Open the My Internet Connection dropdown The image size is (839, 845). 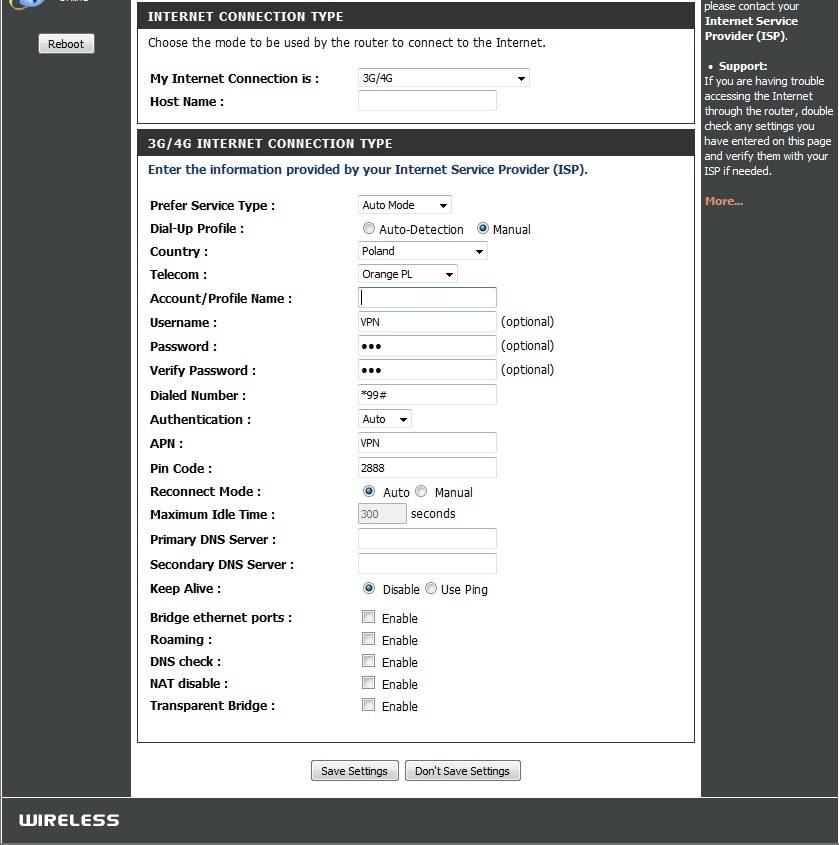point(443,78)
